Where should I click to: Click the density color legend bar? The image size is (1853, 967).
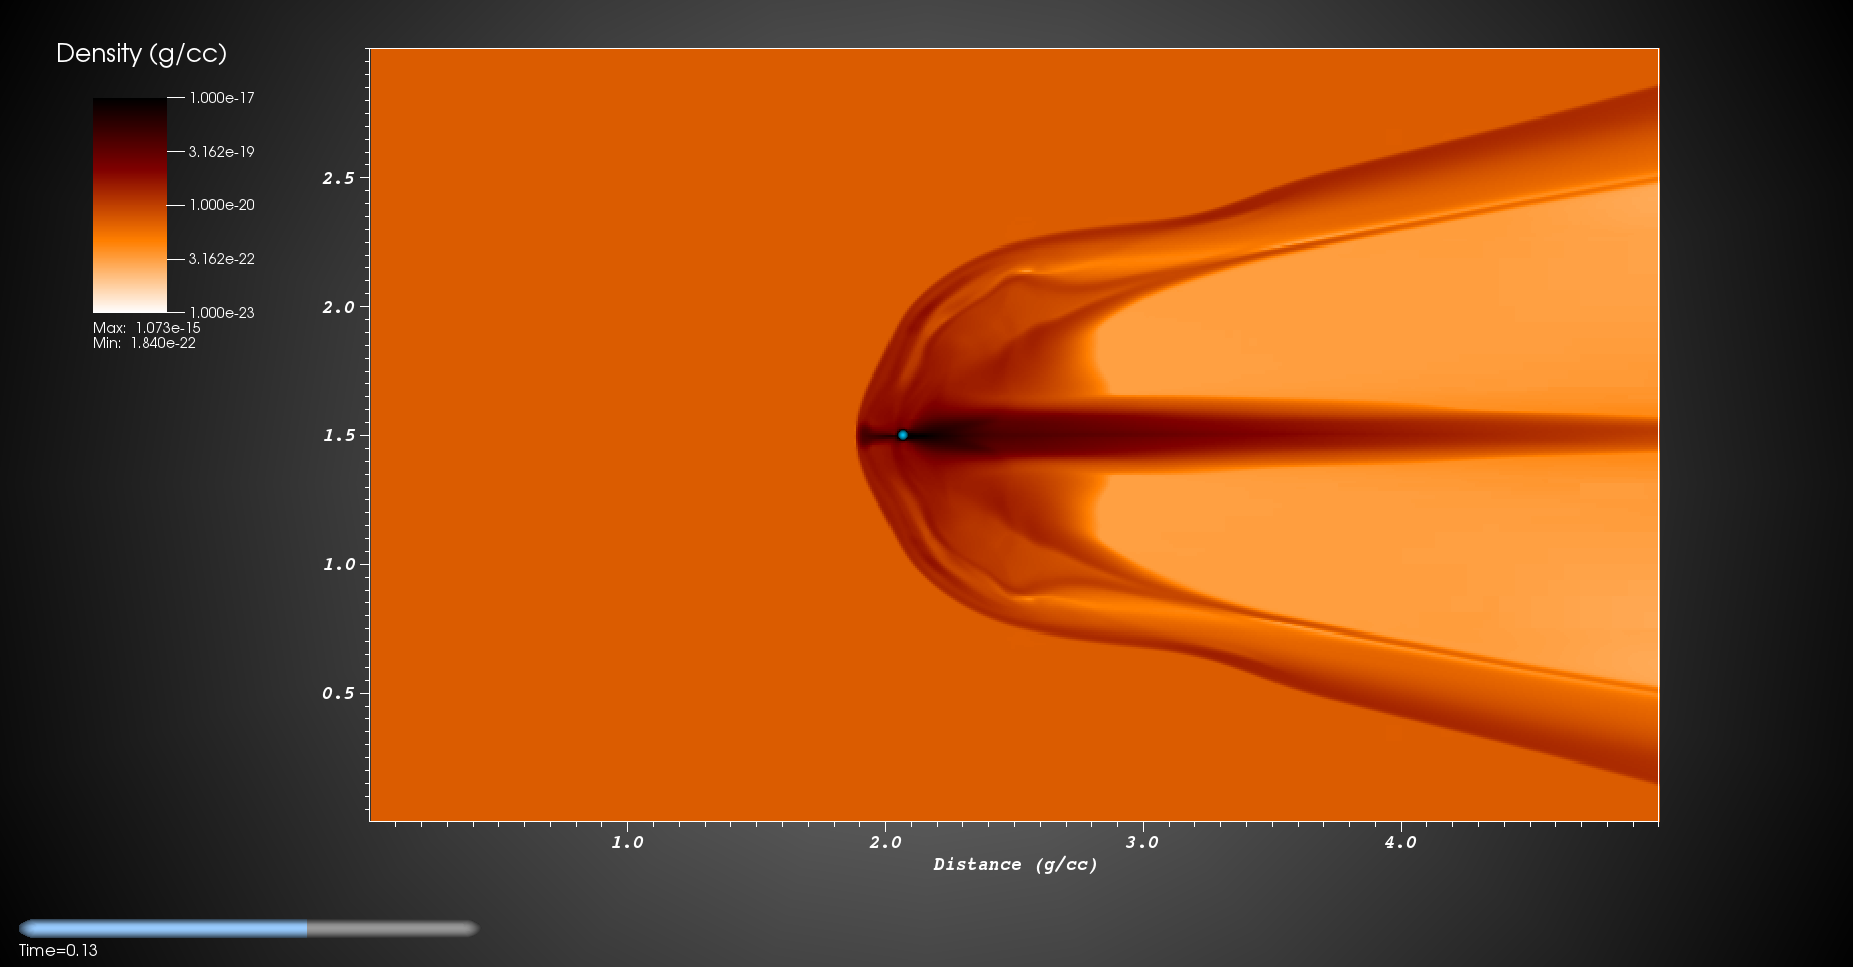point(130,205)
